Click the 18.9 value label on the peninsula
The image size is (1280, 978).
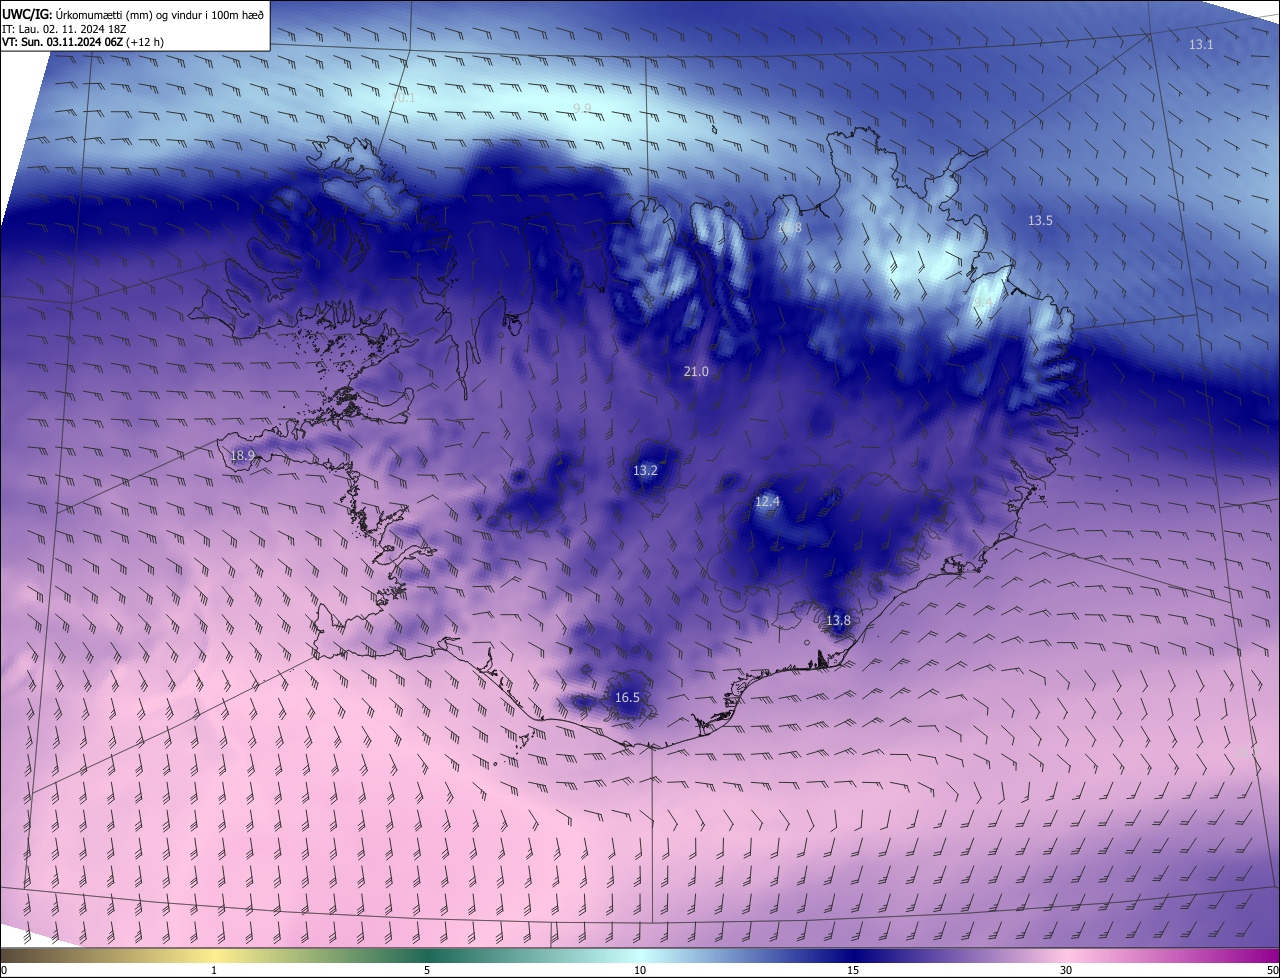(x=243, y=456)
